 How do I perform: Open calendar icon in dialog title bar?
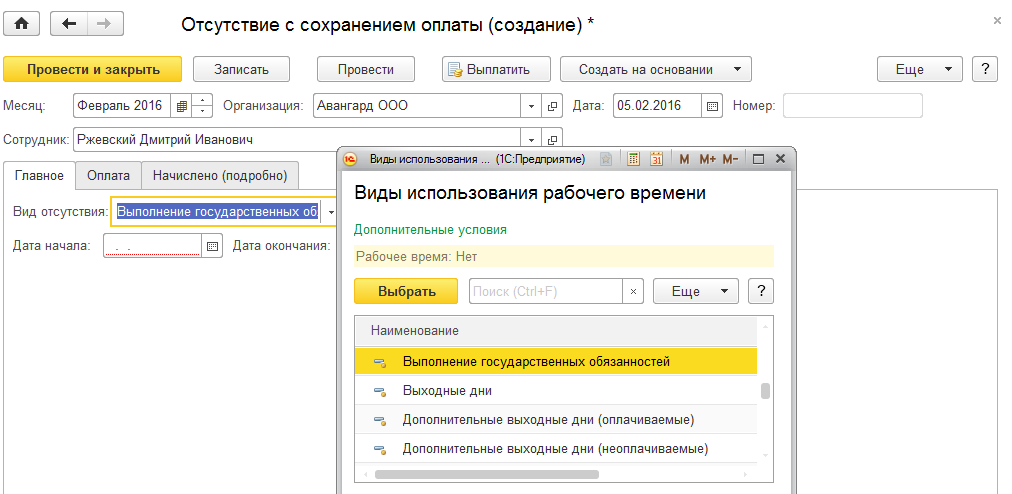[x=657, y=159]
